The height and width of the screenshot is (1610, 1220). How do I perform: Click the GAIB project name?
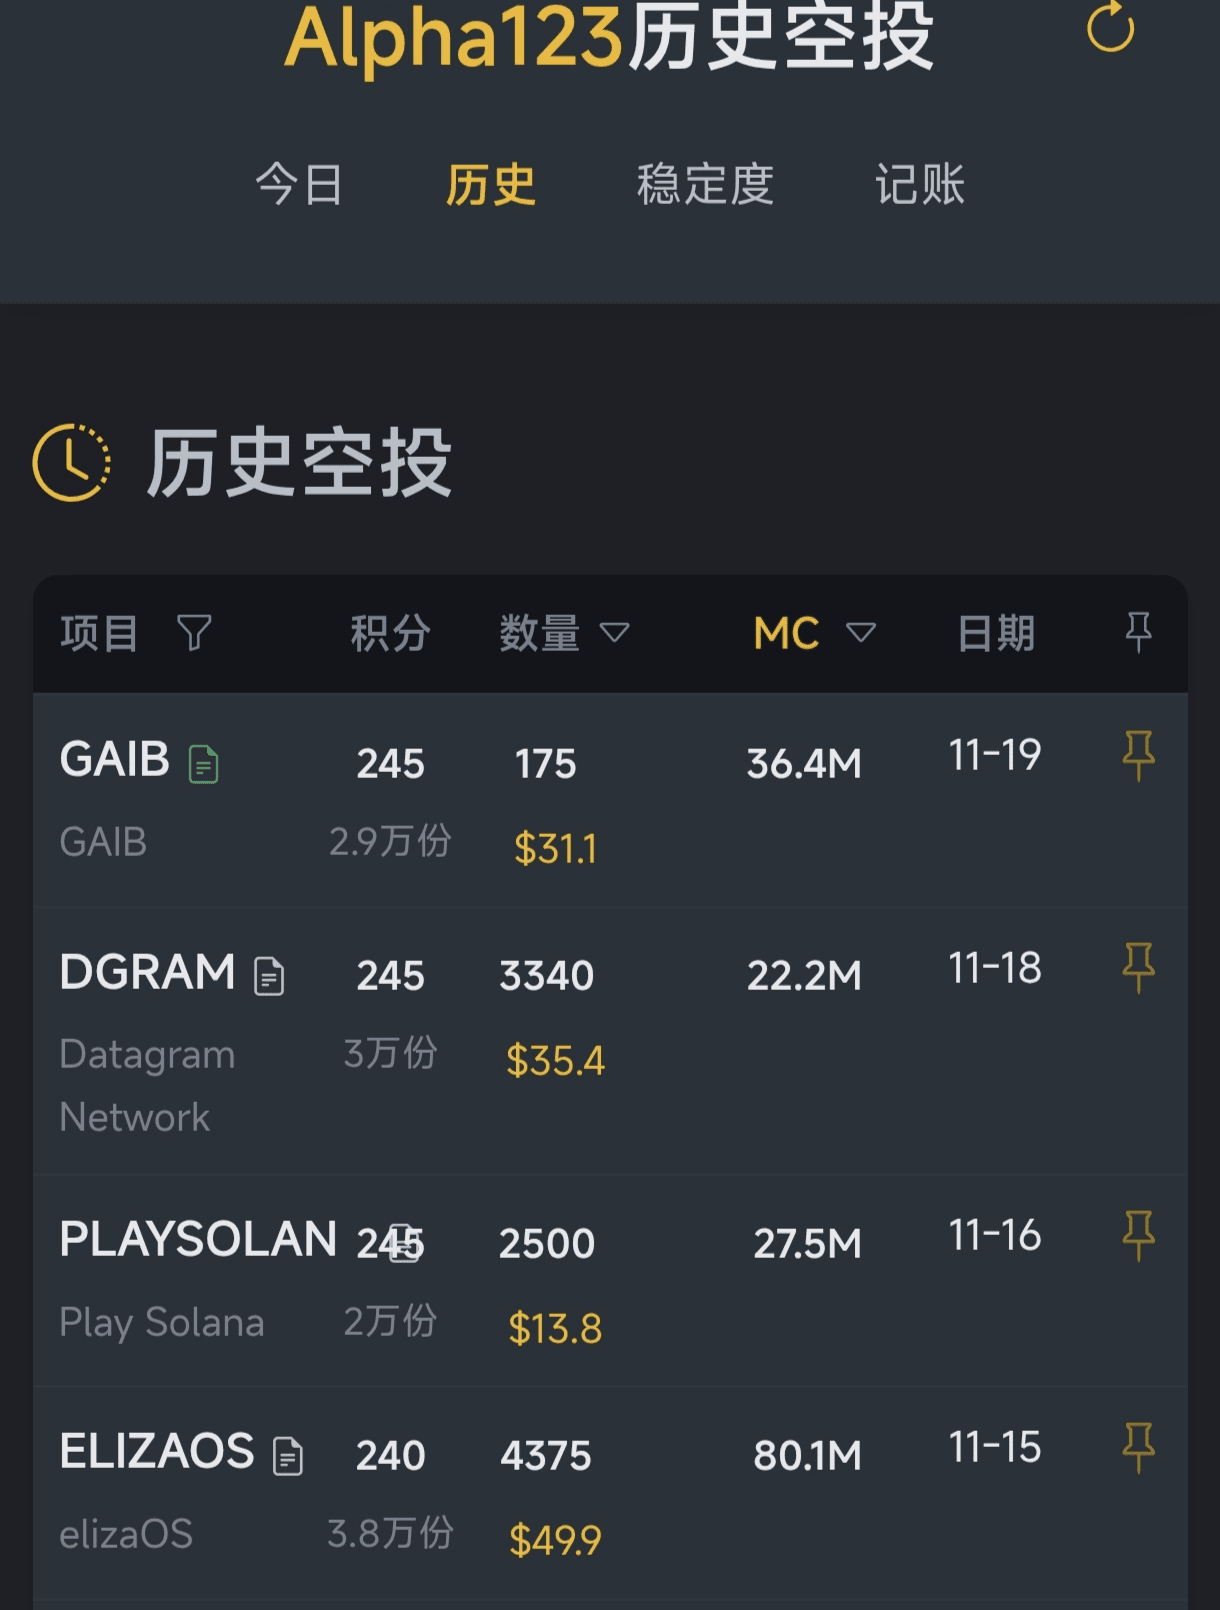point(115,760)
